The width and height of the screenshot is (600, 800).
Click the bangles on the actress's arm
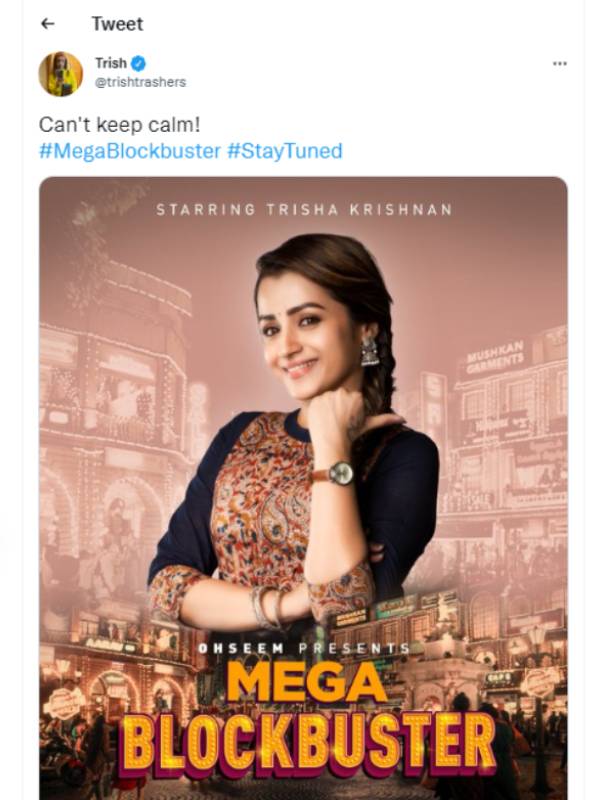point(268,606)
